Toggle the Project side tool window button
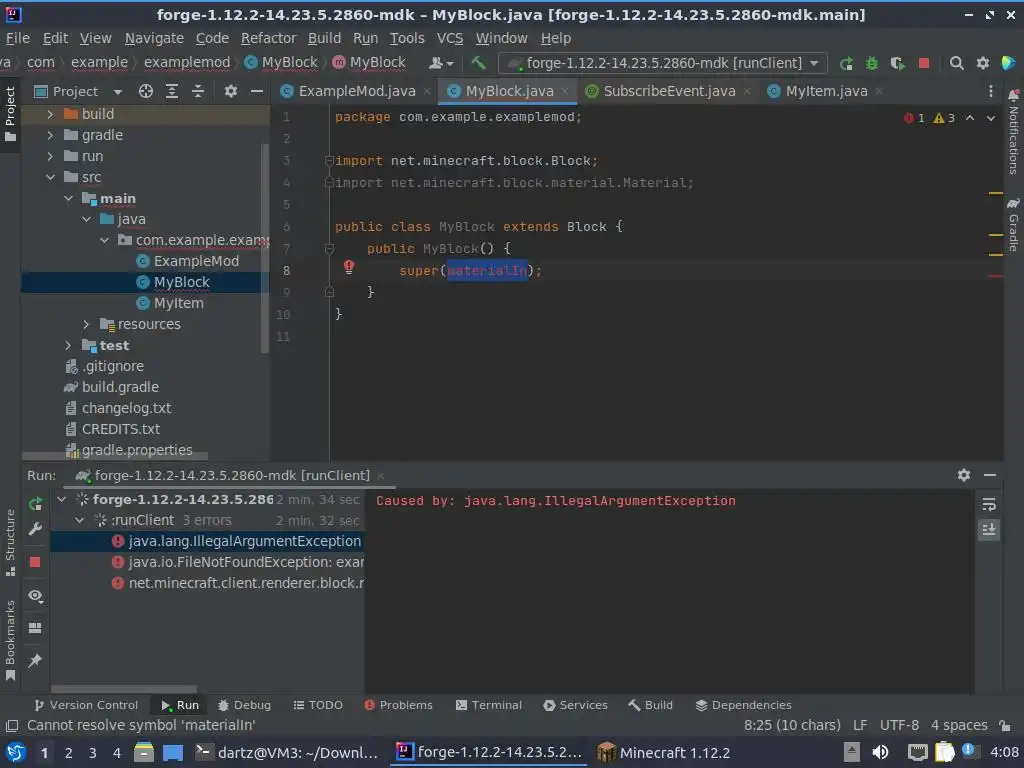The height and width of the screenshot is (768, 1024). pyautogui.click(x=10, y=114)
